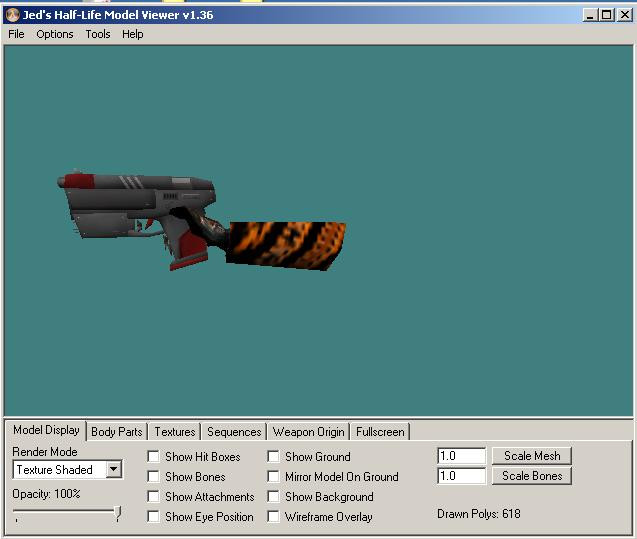Viewport: 637px width, 539px height.
Task: Click the Scale Mesh button
Action: pos(532,456)
